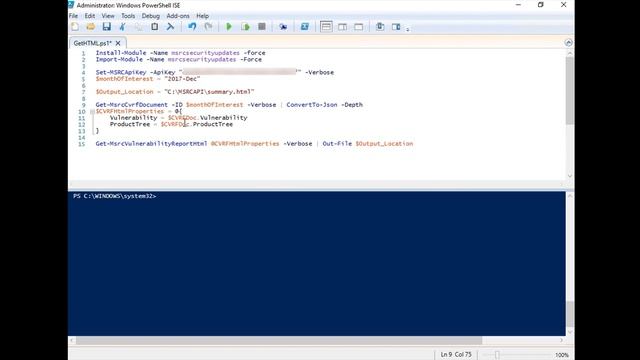
Task: Clear the console pane with the wiper icon
Action: 170,27
